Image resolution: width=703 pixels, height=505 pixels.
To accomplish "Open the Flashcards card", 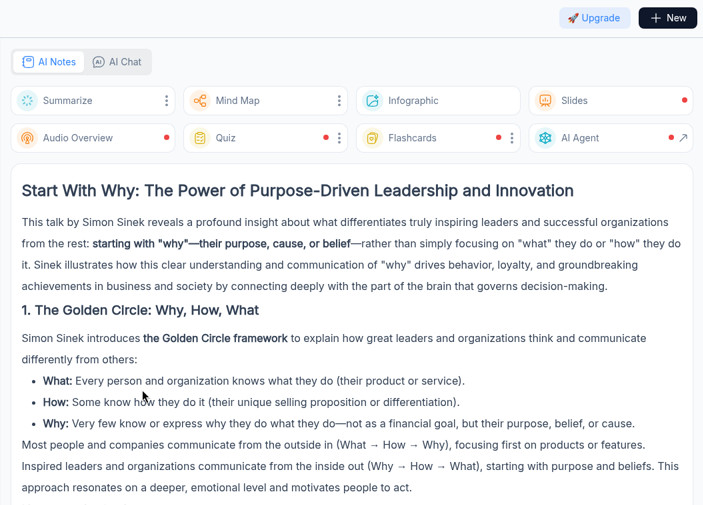I will (x=438, y=138).
